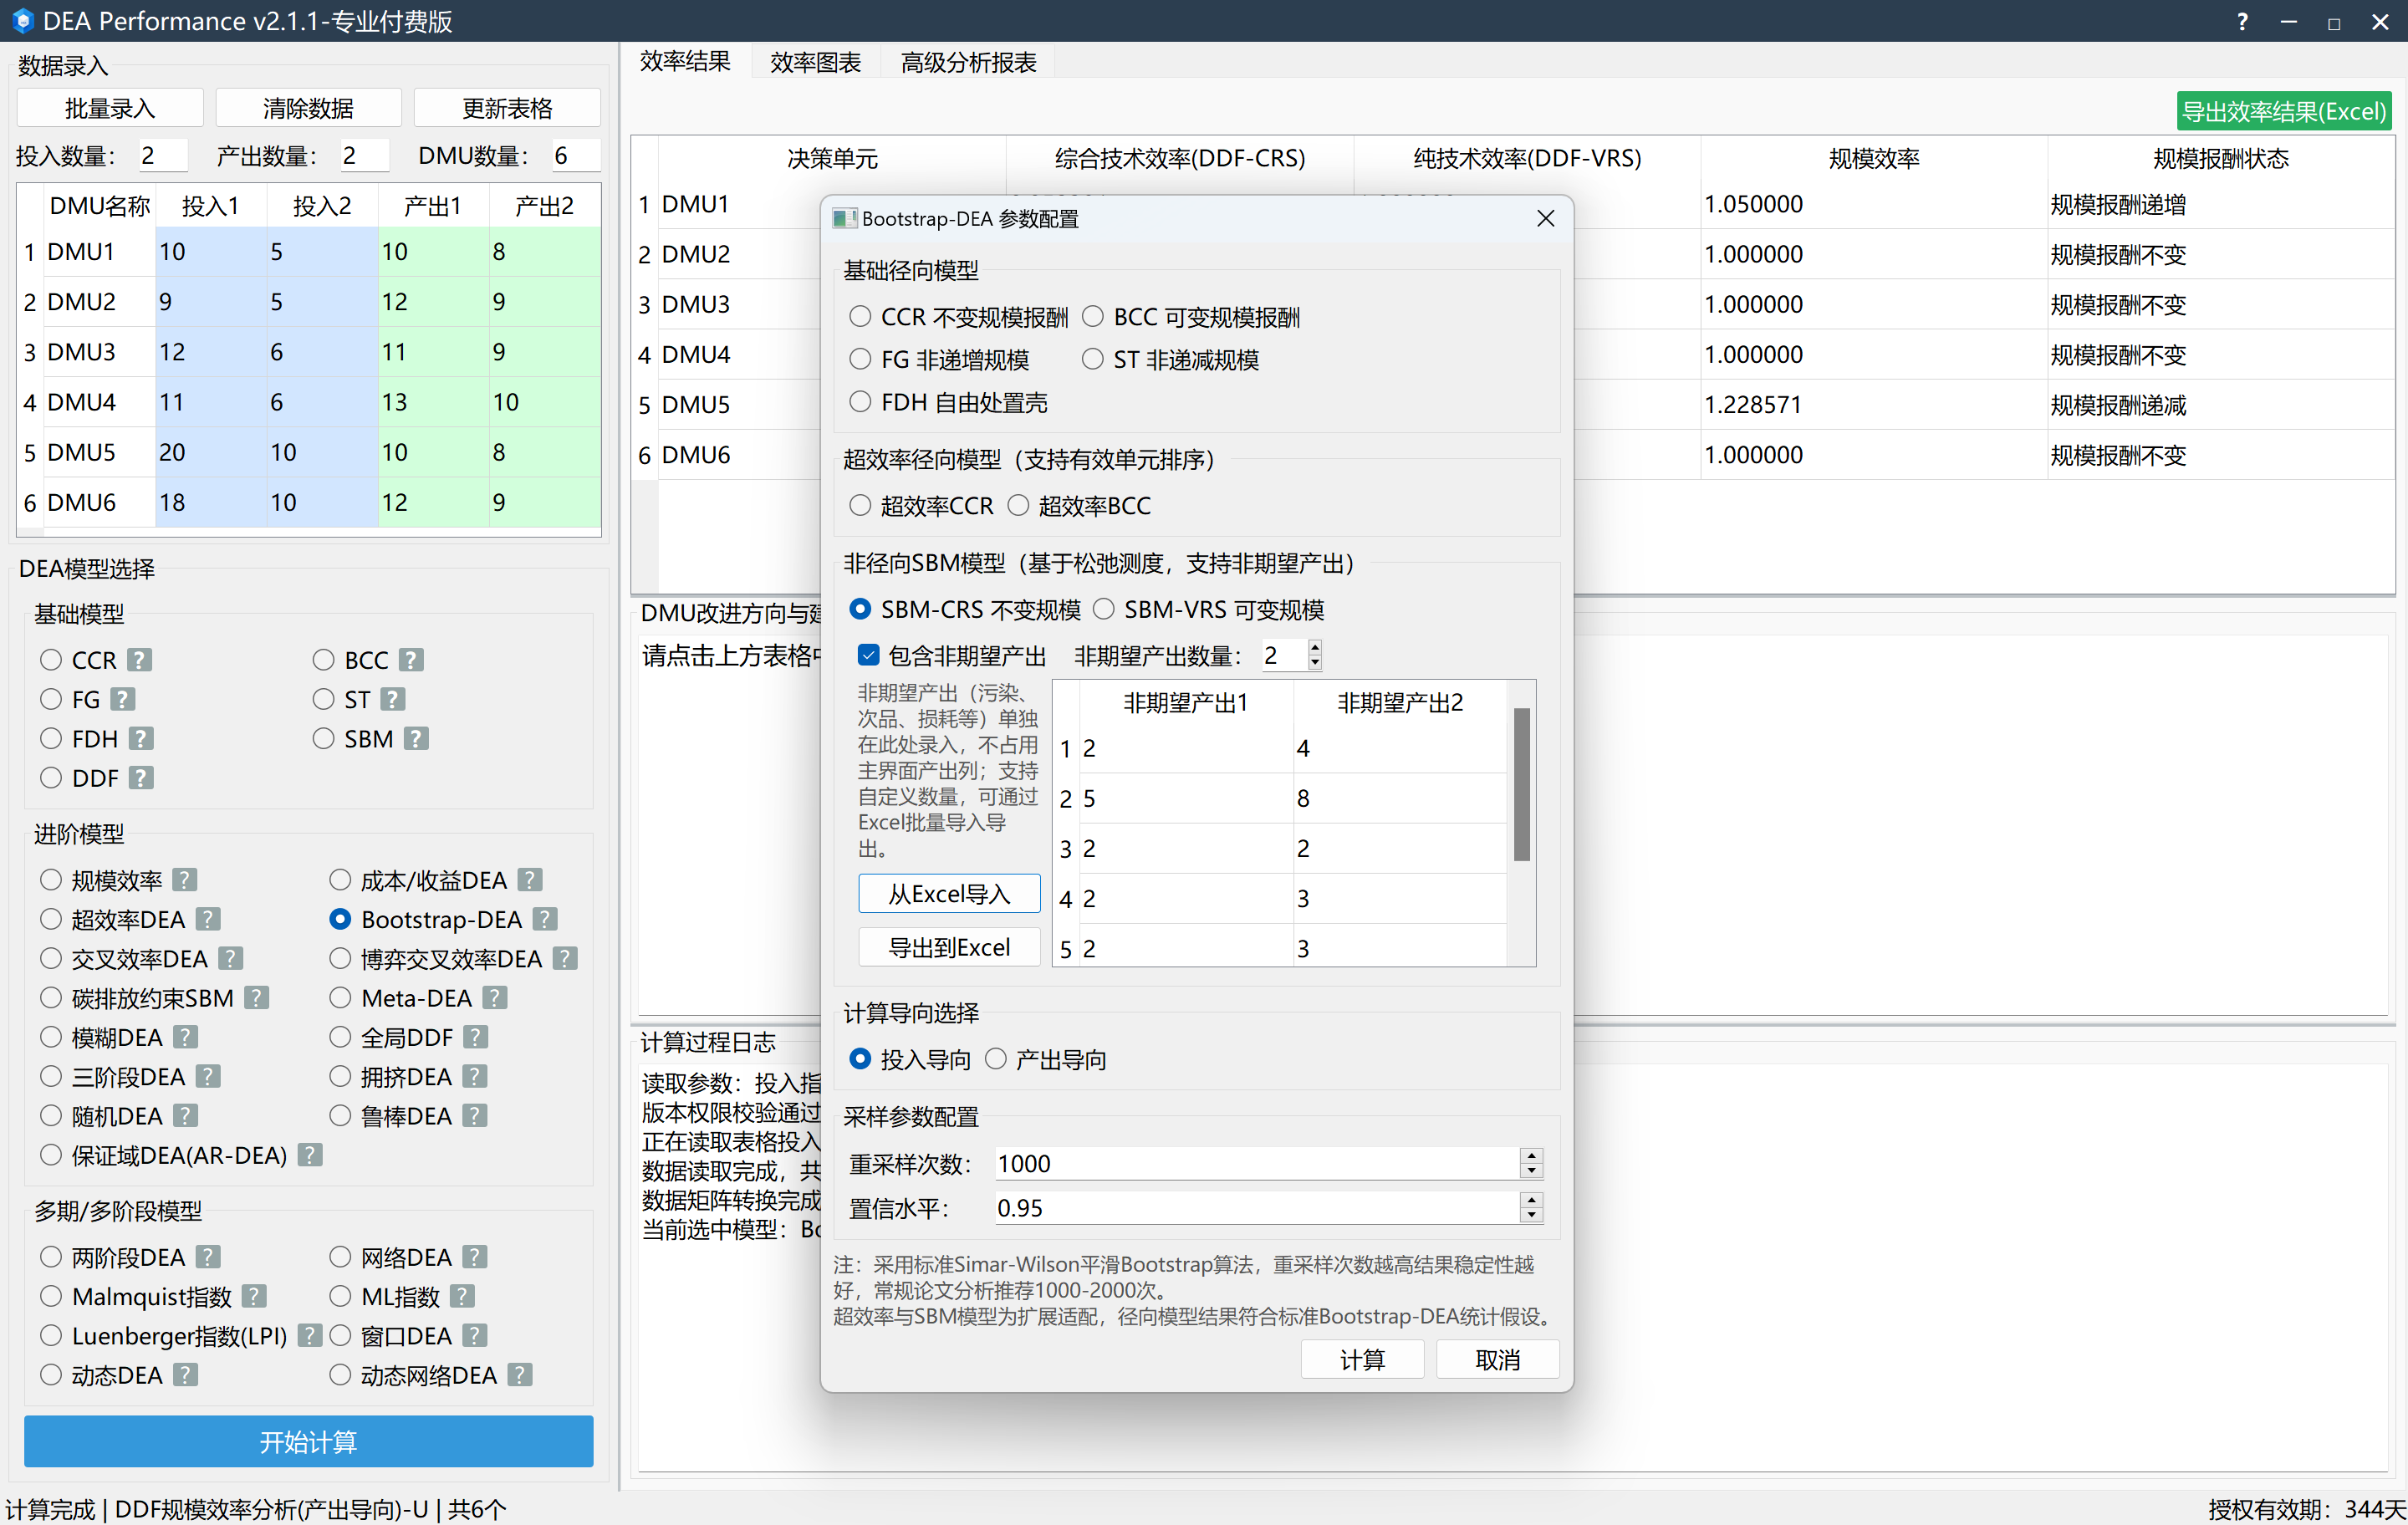2408x1525 pixels.
Task: Click the help icon next to DDF
Action: [x=141, y=777]
